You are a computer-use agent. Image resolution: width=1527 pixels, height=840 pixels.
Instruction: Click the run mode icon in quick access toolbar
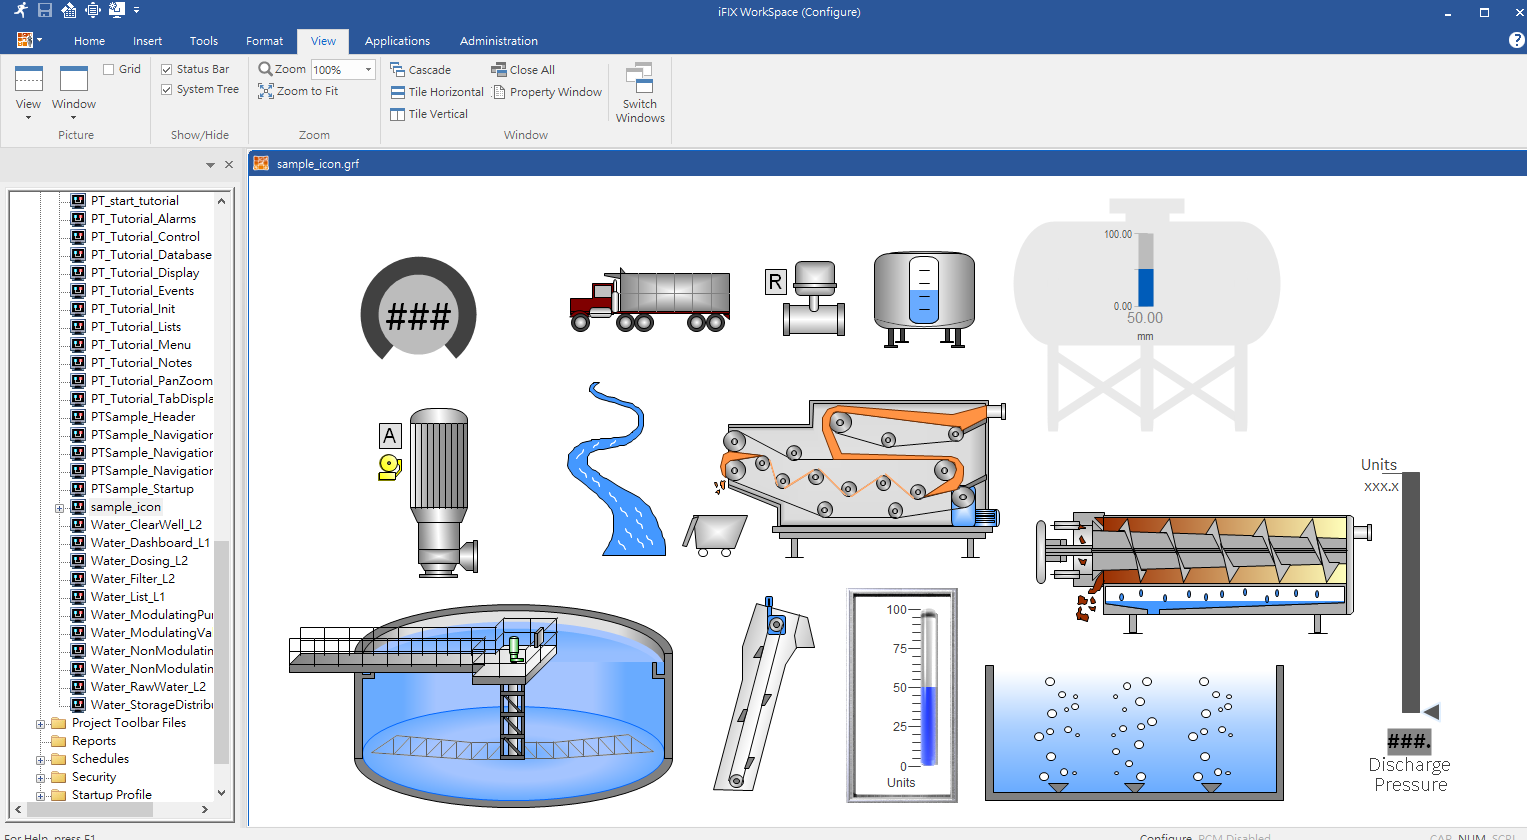tap(21, 10)
